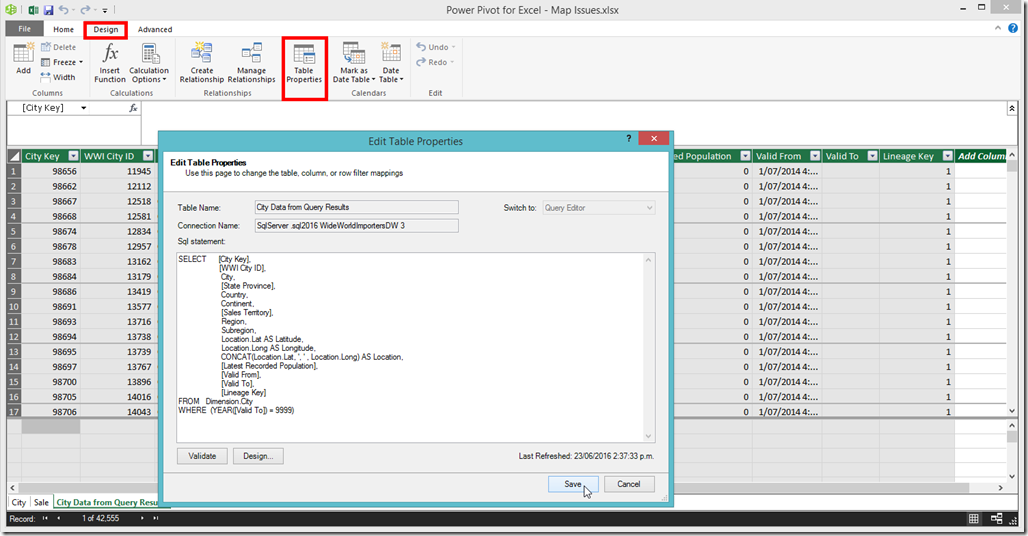Open WWI City ID column filter dropdown
Screen dimensions: 1028x536
(x=148, y=156)
